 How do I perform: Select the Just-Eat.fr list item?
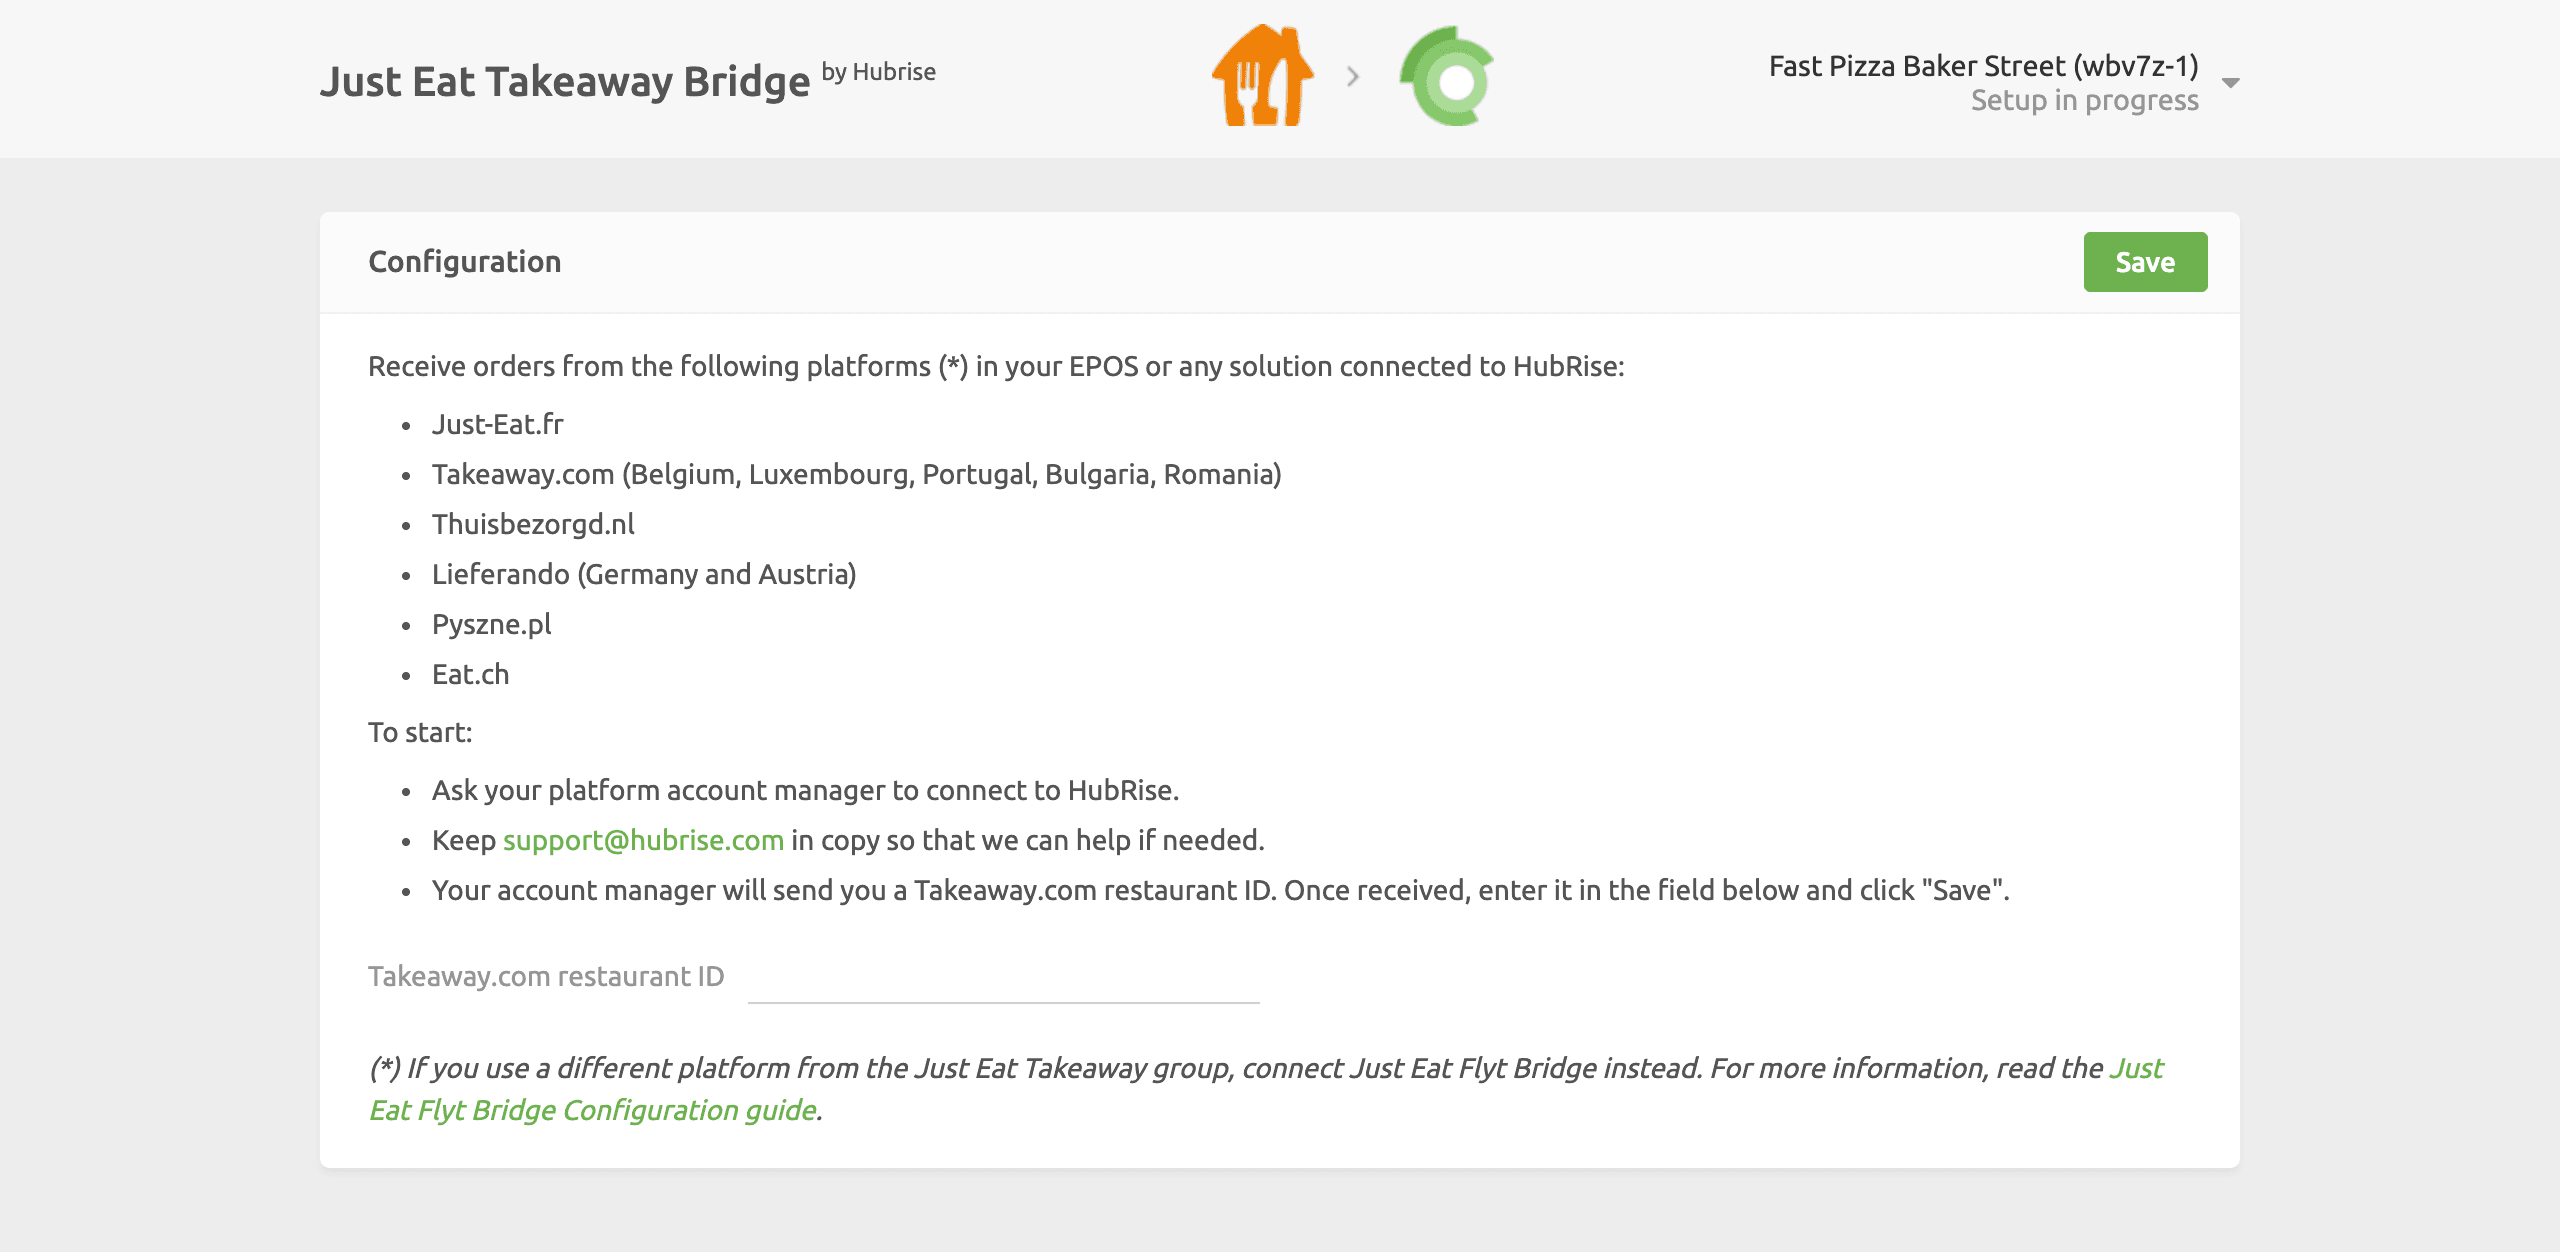[498, 424]
